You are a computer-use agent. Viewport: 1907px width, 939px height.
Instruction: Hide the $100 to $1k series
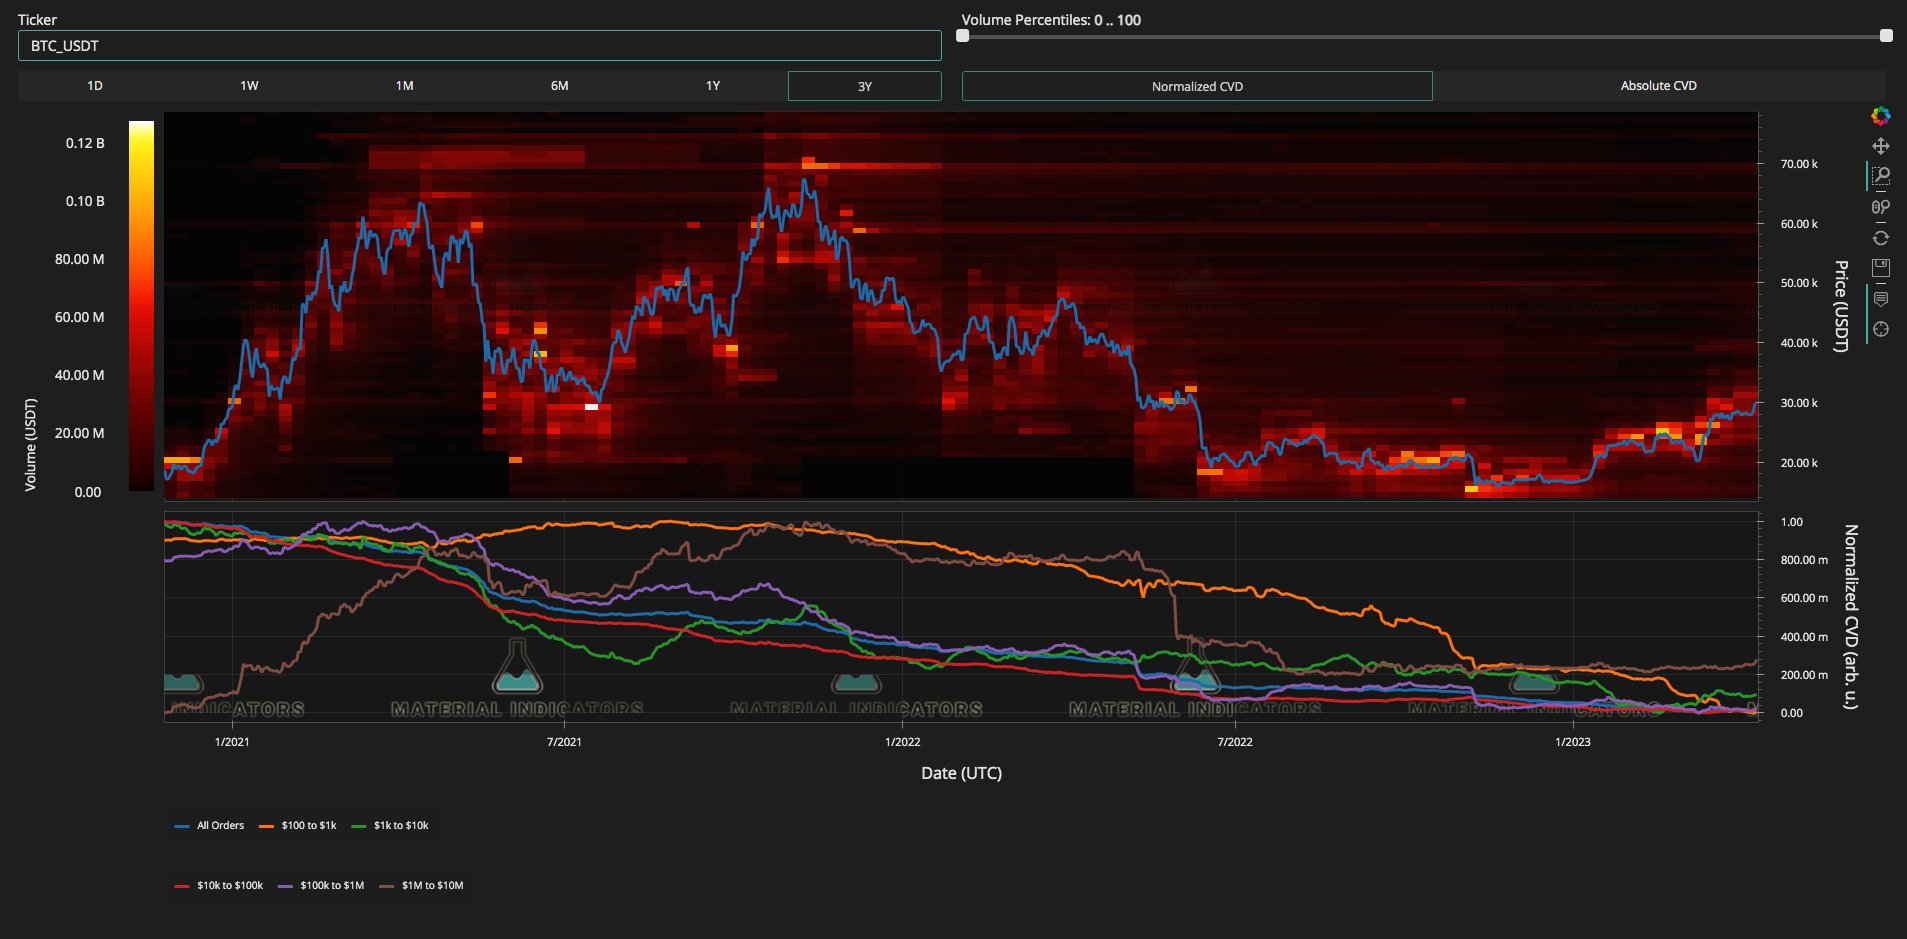click(x=308, y=826)
